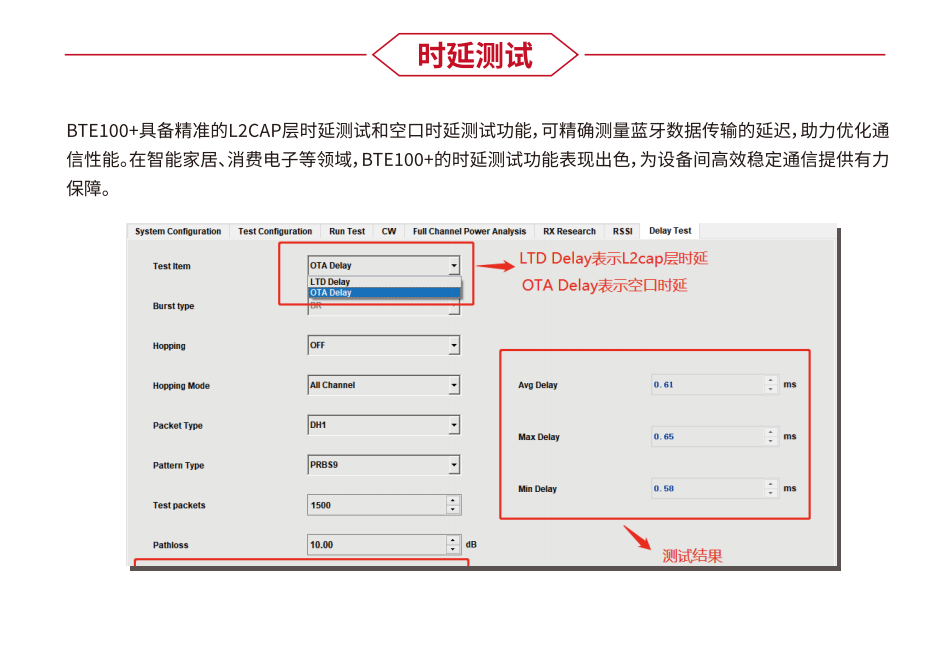The height and width of the screenshot is (649, 950).
Task: Increase Test packets with up arrow
Action: (x=453, y=501)
